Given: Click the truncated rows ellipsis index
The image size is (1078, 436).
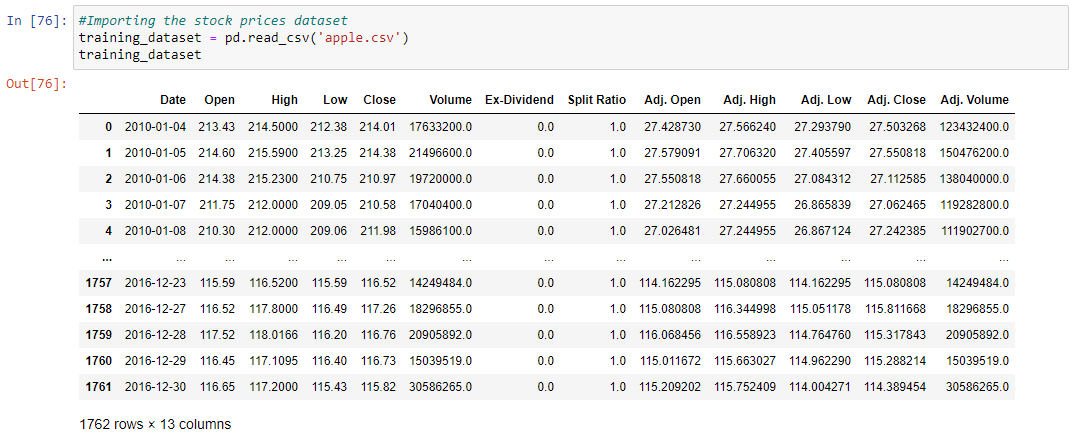Looking at the screenshot, I should [x=107, y=259].
